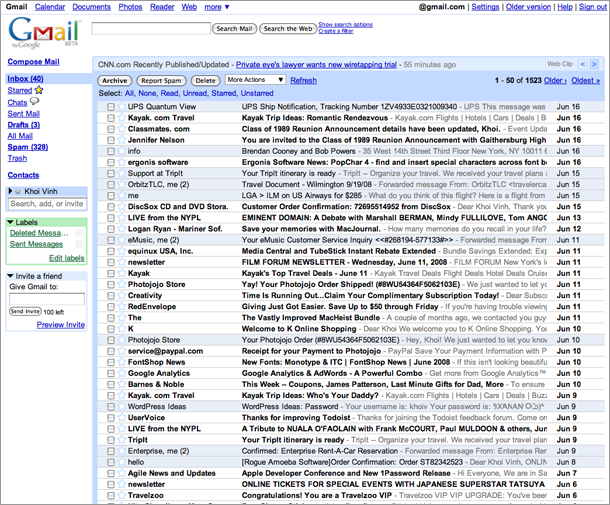This screenshot has height=505, width=610.
Task: Star the Google Analytics message
Action: coord(122,373)
